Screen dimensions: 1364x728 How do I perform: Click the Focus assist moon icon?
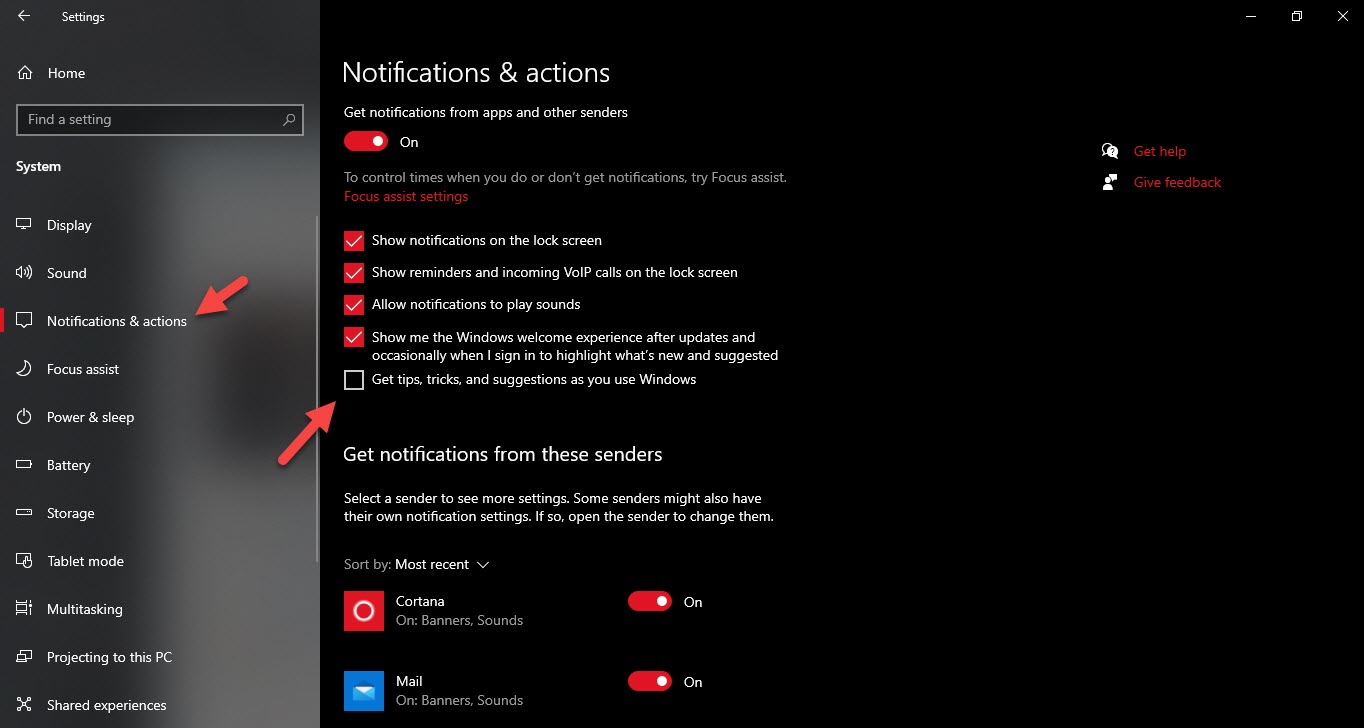(25, 369)
